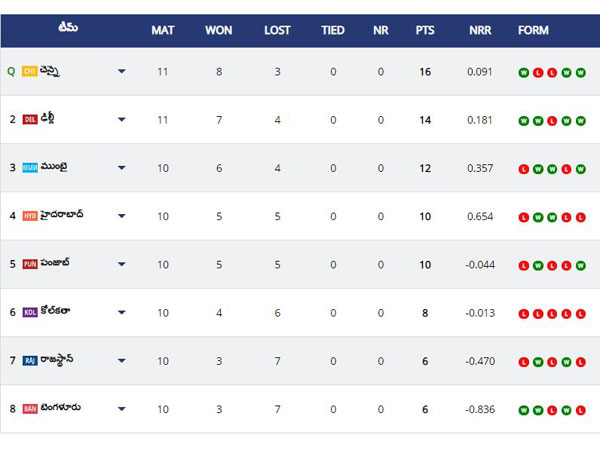The image size is (600, 450).
Task: Click Punjab's last form result indicator
Action: click(581, 265)
